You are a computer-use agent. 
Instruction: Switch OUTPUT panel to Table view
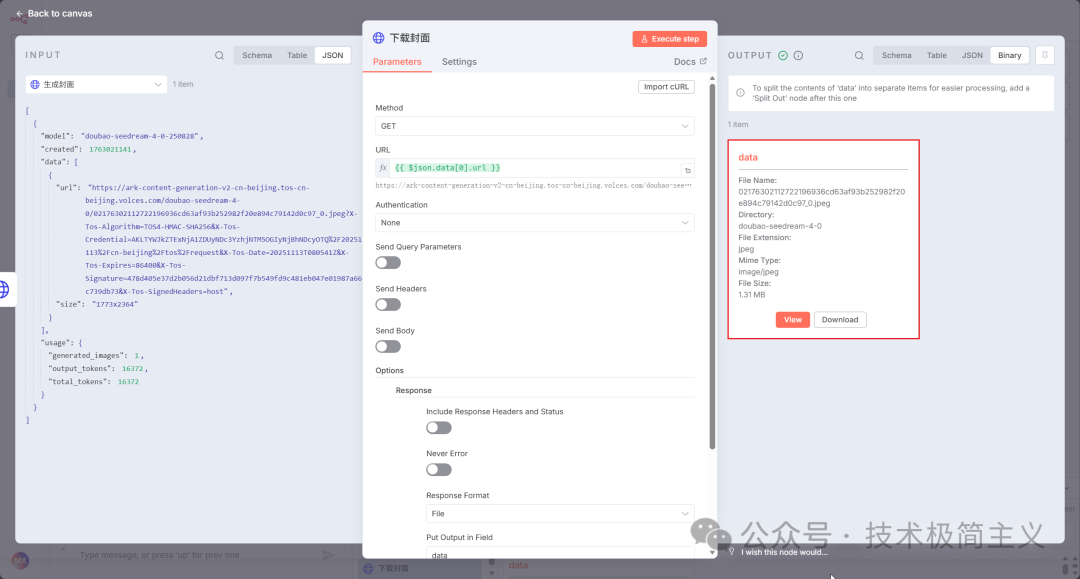pos(937,55)
